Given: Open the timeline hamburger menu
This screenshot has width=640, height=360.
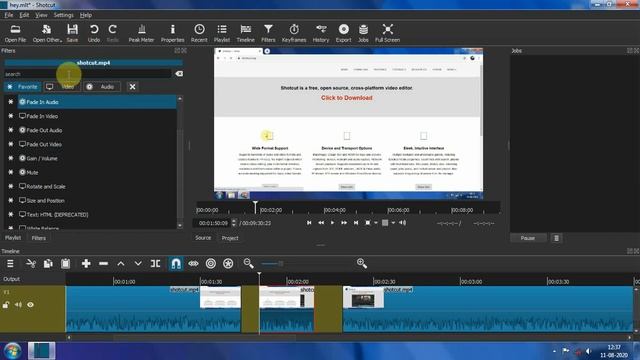Looking at the screenshot, I should [x=10, y=264].
